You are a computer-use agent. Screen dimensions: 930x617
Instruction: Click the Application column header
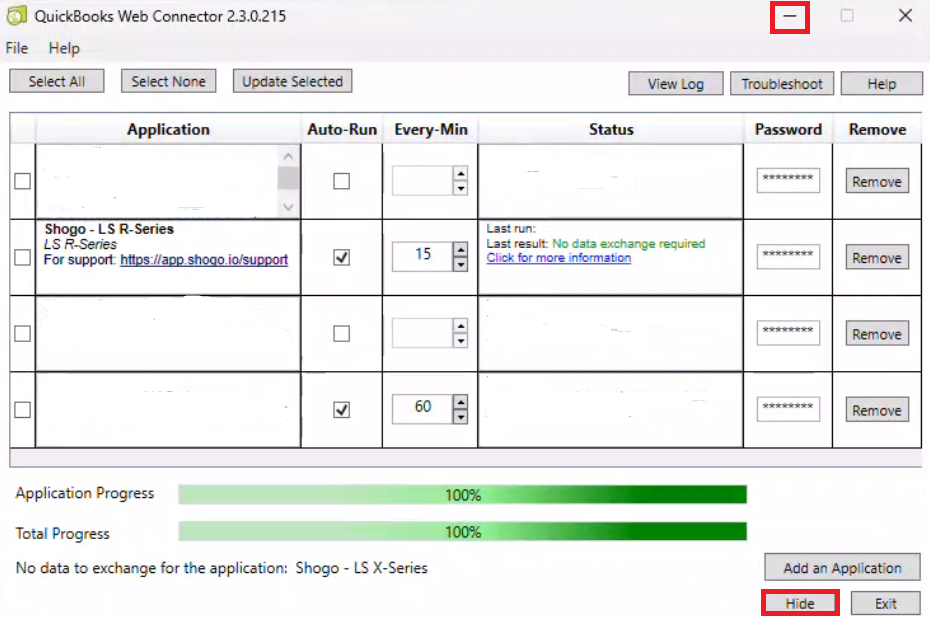pos(168,129)
